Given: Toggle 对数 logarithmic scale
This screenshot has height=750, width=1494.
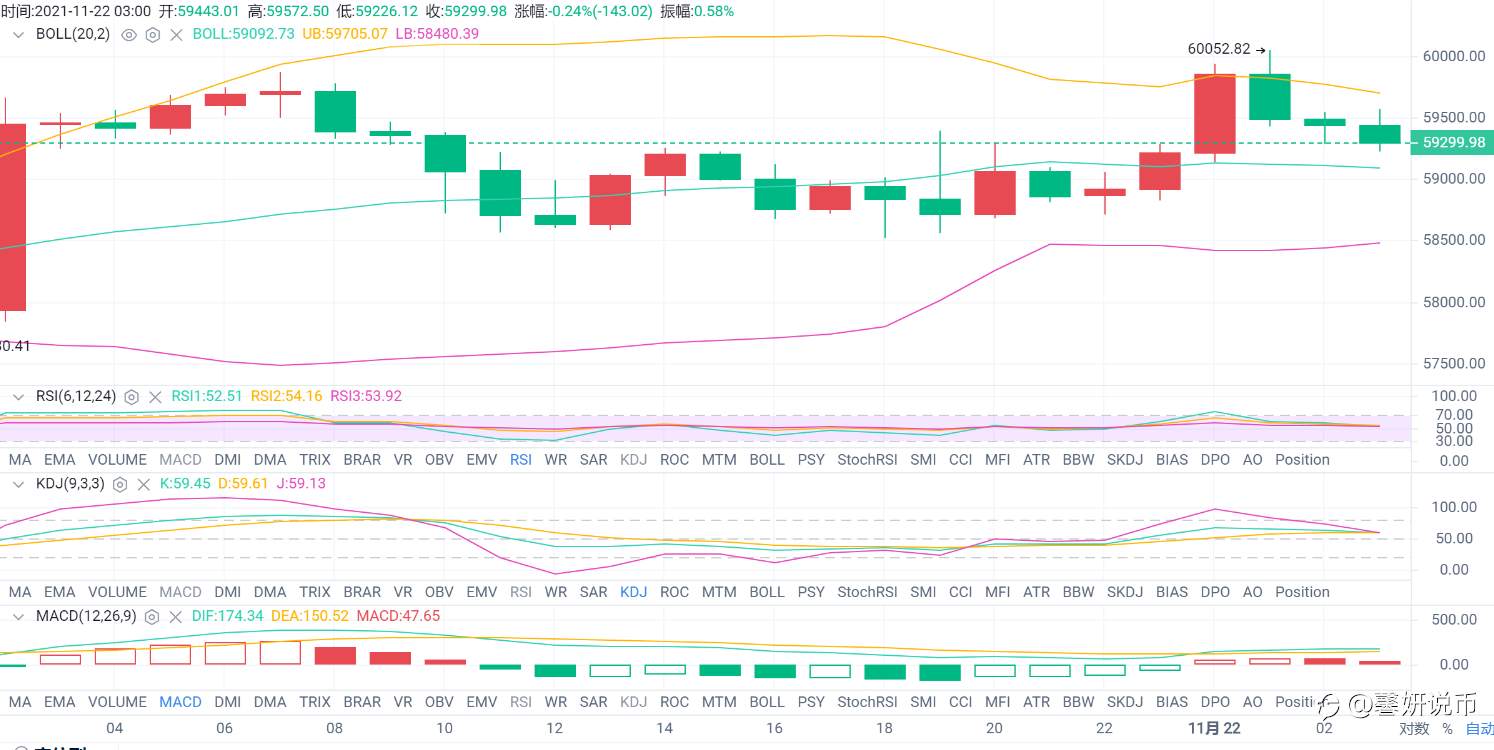Looking at the screenshot, I should point(1413,729).
